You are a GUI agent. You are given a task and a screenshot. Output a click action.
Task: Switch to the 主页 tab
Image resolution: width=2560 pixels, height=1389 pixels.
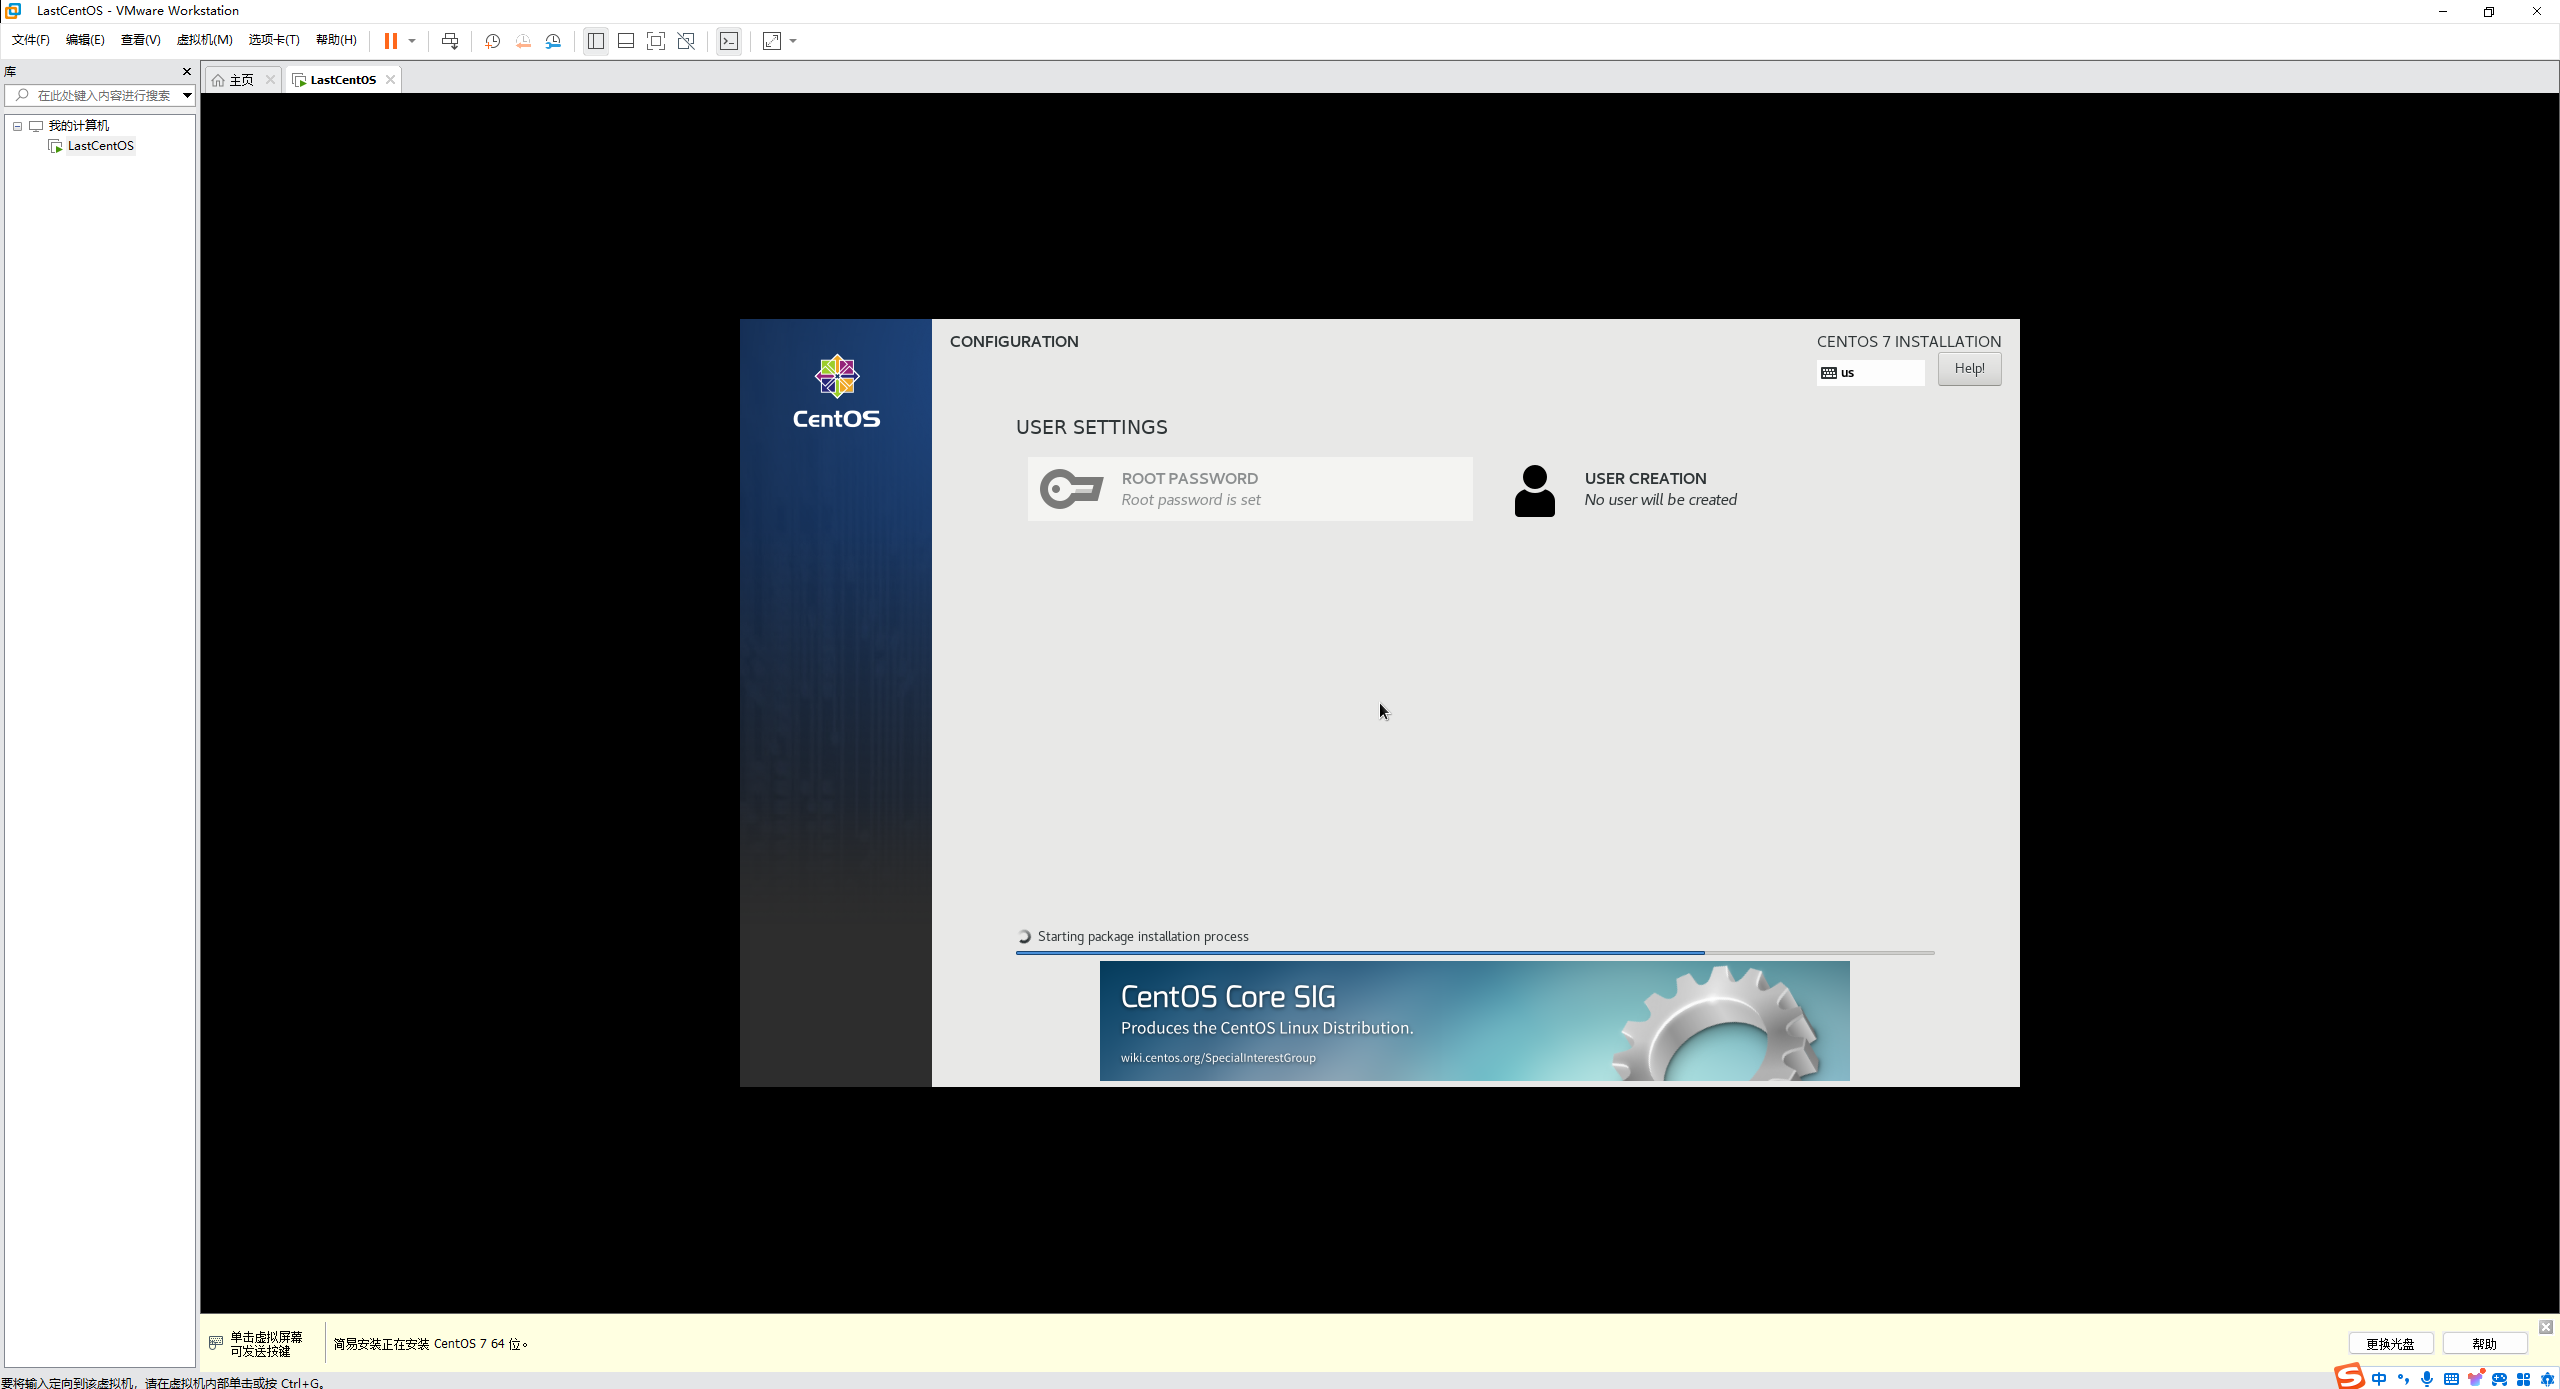(241, 80)
